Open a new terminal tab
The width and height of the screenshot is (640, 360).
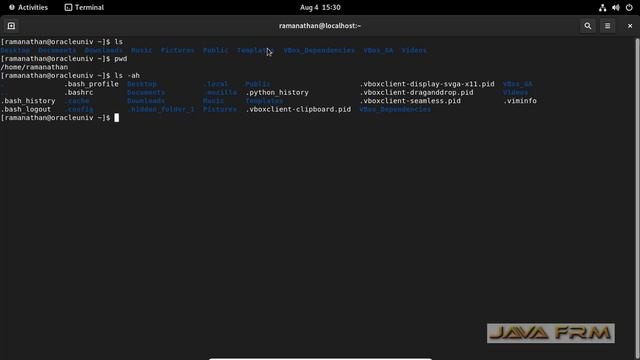[x=11, y=26]
